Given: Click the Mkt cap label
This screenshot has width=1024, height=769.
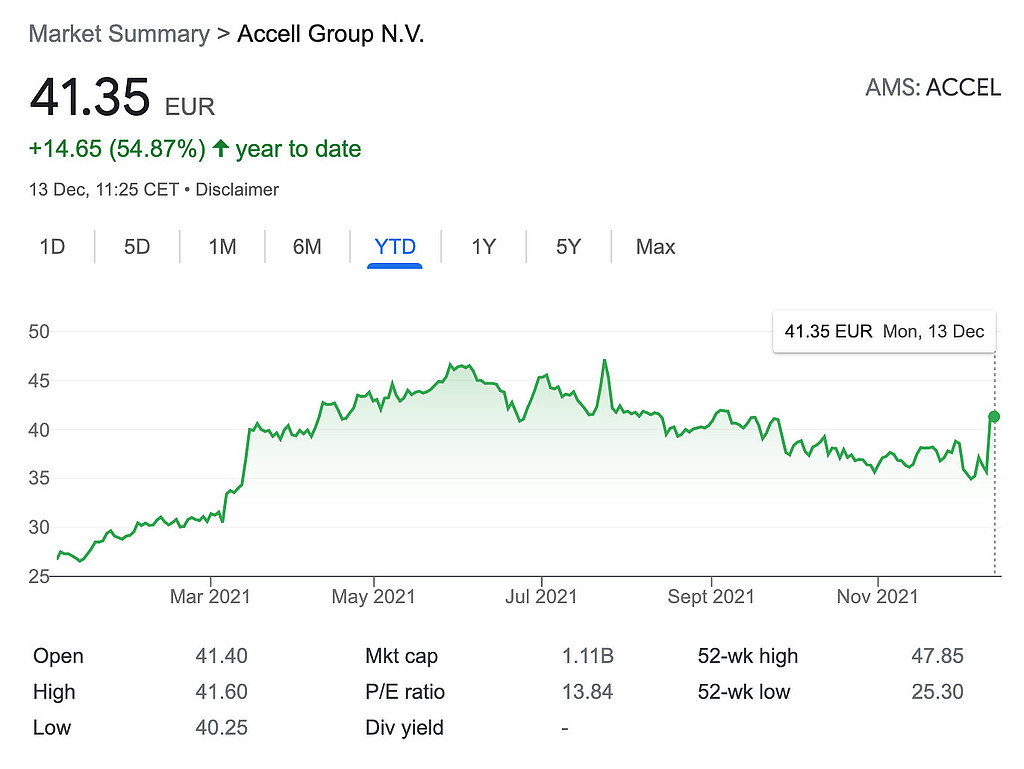Looking at the screenshot, I should click(401, 656).
